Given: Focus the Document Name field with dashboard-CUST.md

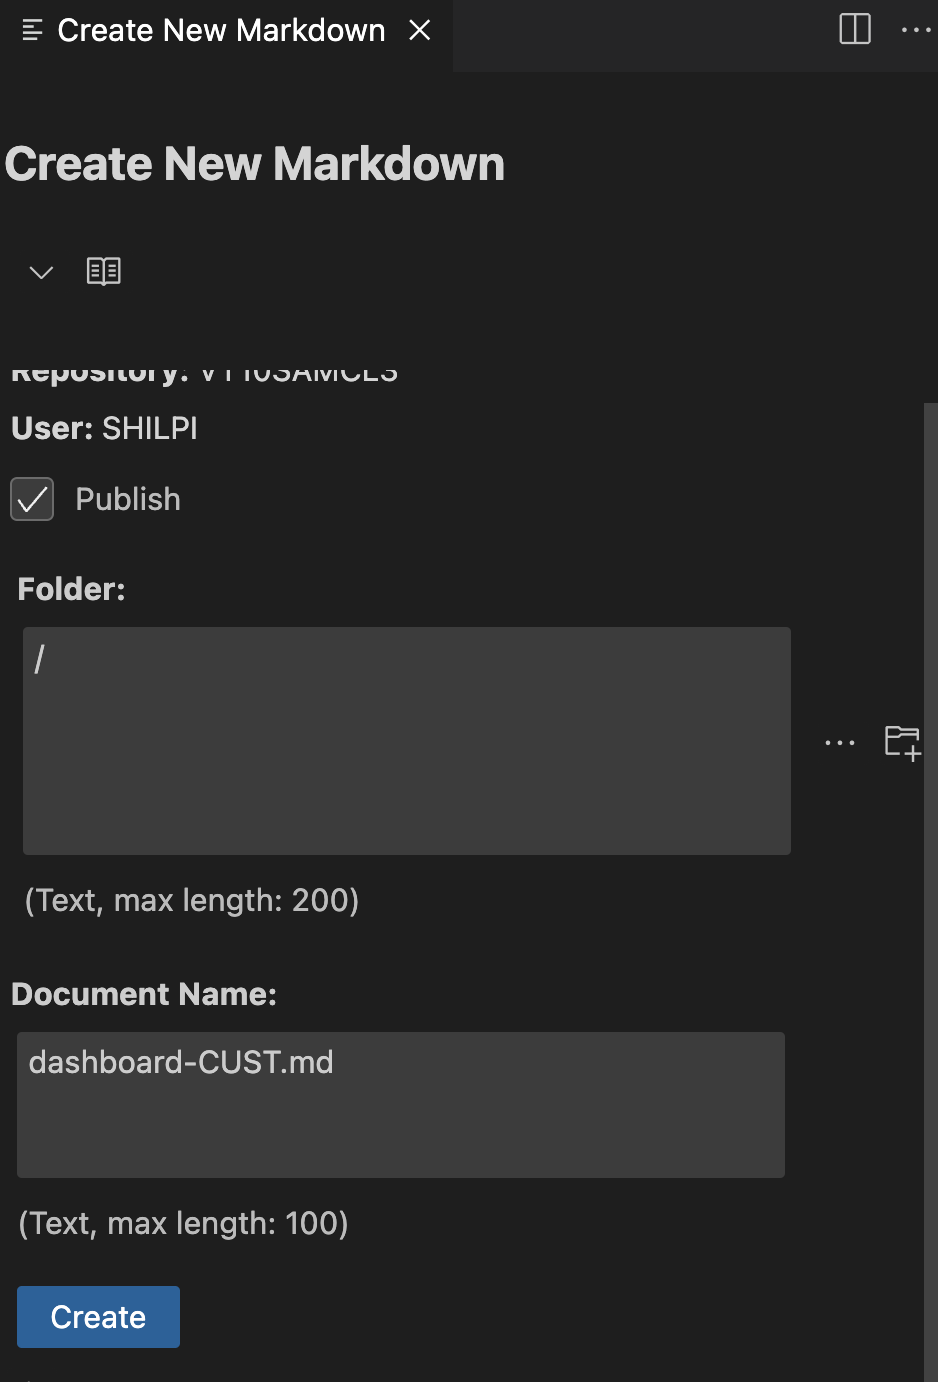Looking at the screenshot, I should (x=400, y=1104).
